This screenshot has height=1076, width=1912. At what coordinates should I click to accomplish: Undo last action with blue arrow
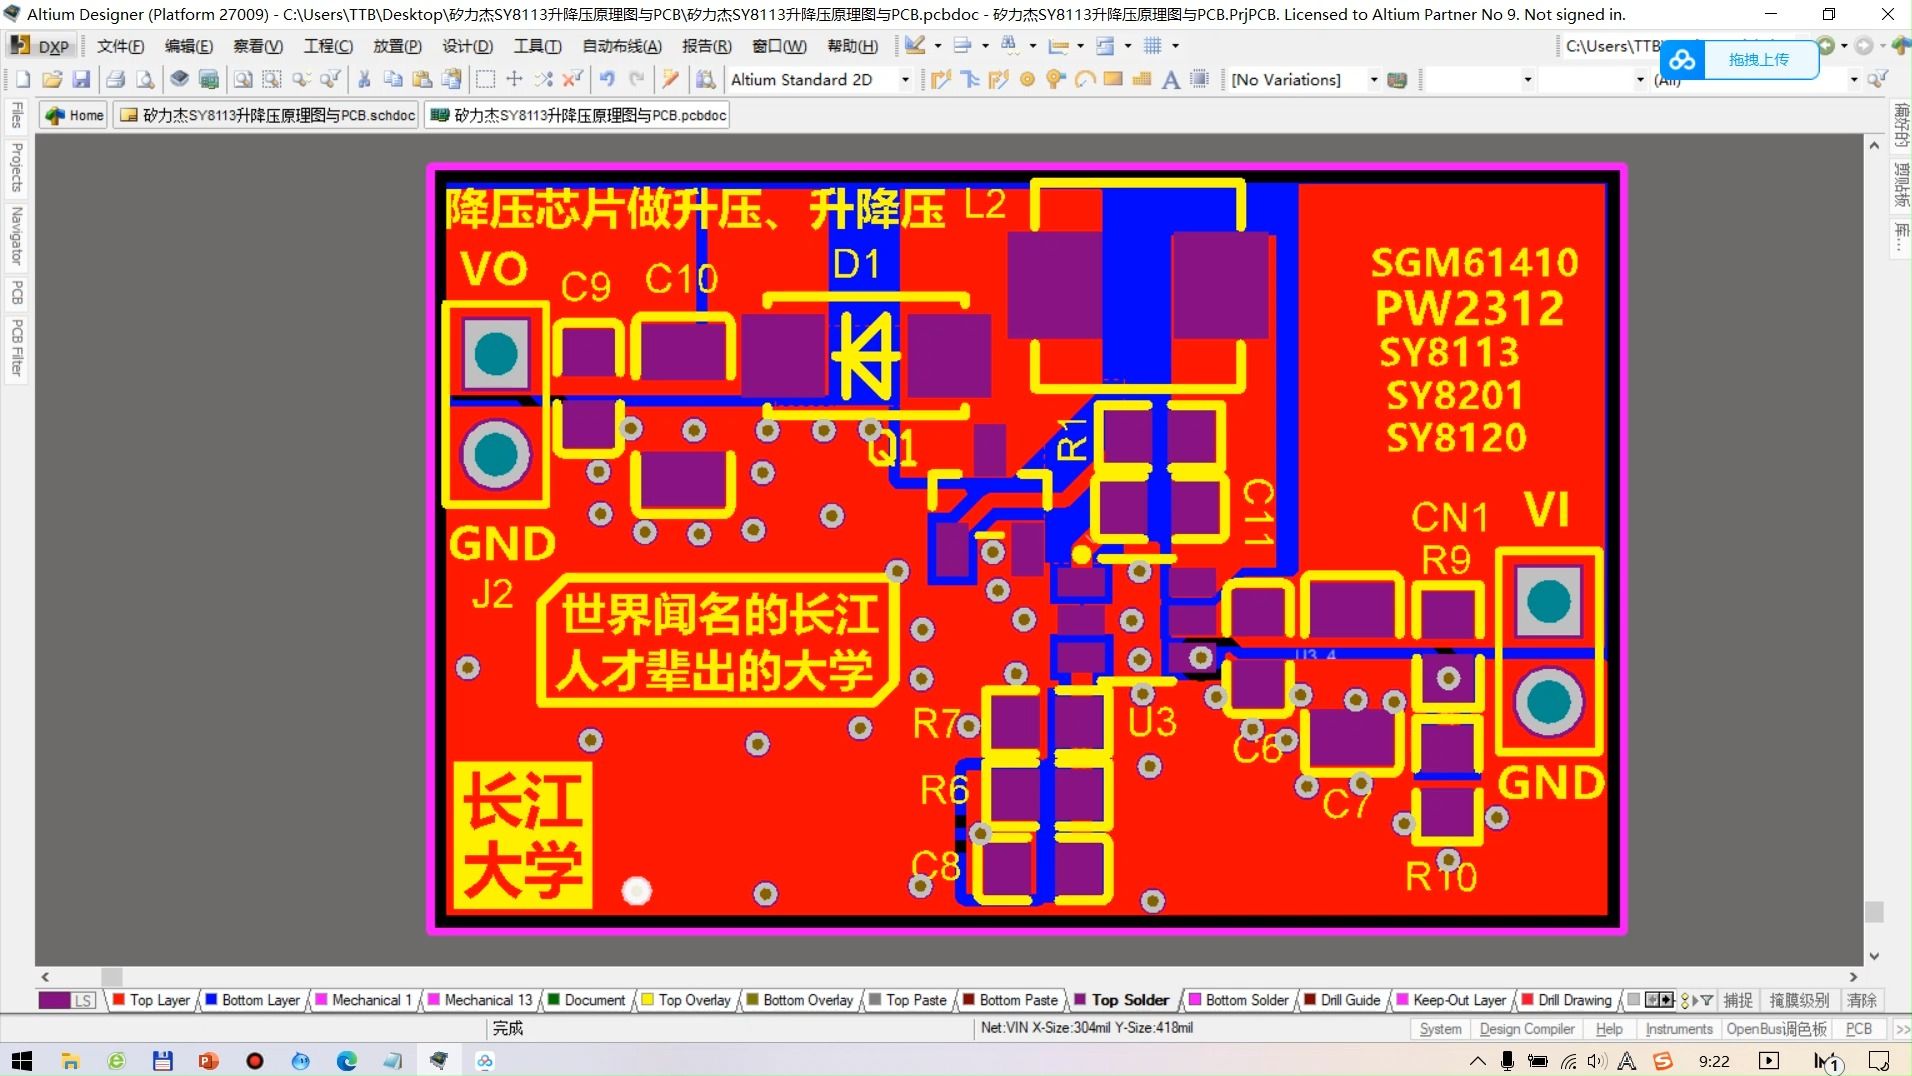pos(607,80)
